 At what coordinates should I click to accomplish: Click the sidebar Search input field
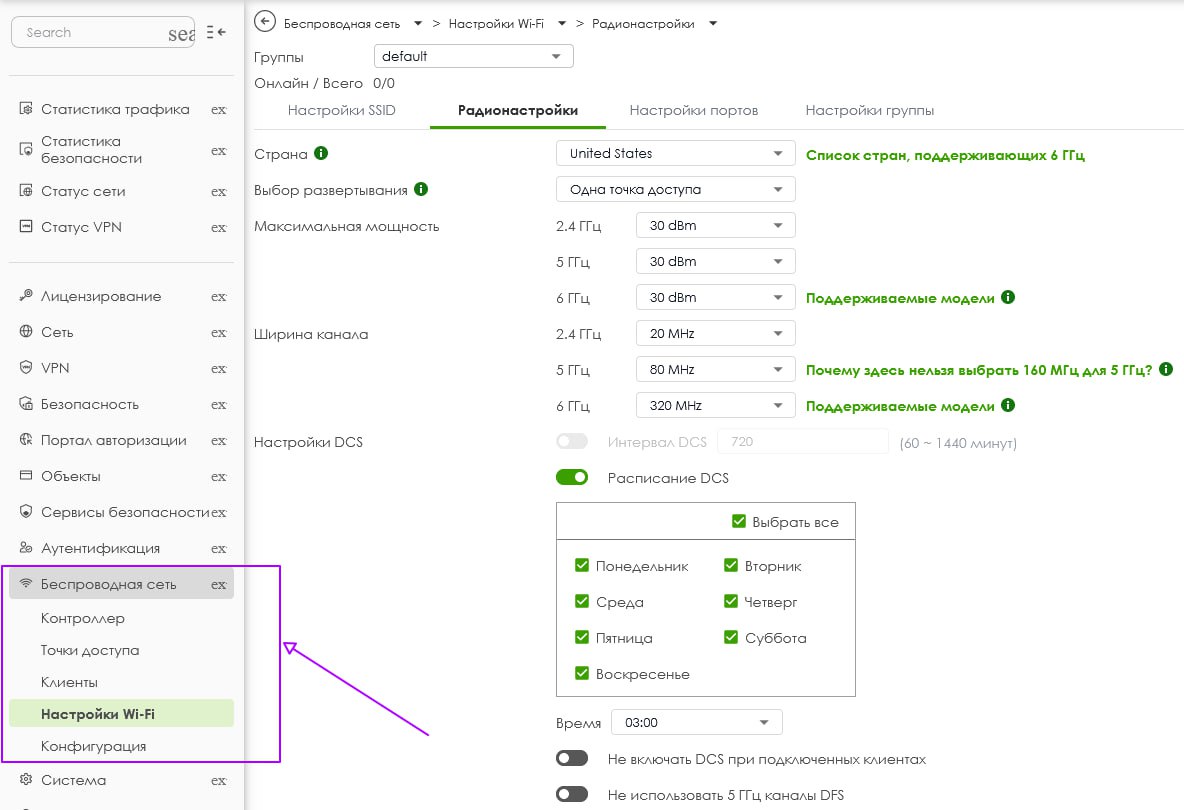pyautogui.click(x=103, y=32)
